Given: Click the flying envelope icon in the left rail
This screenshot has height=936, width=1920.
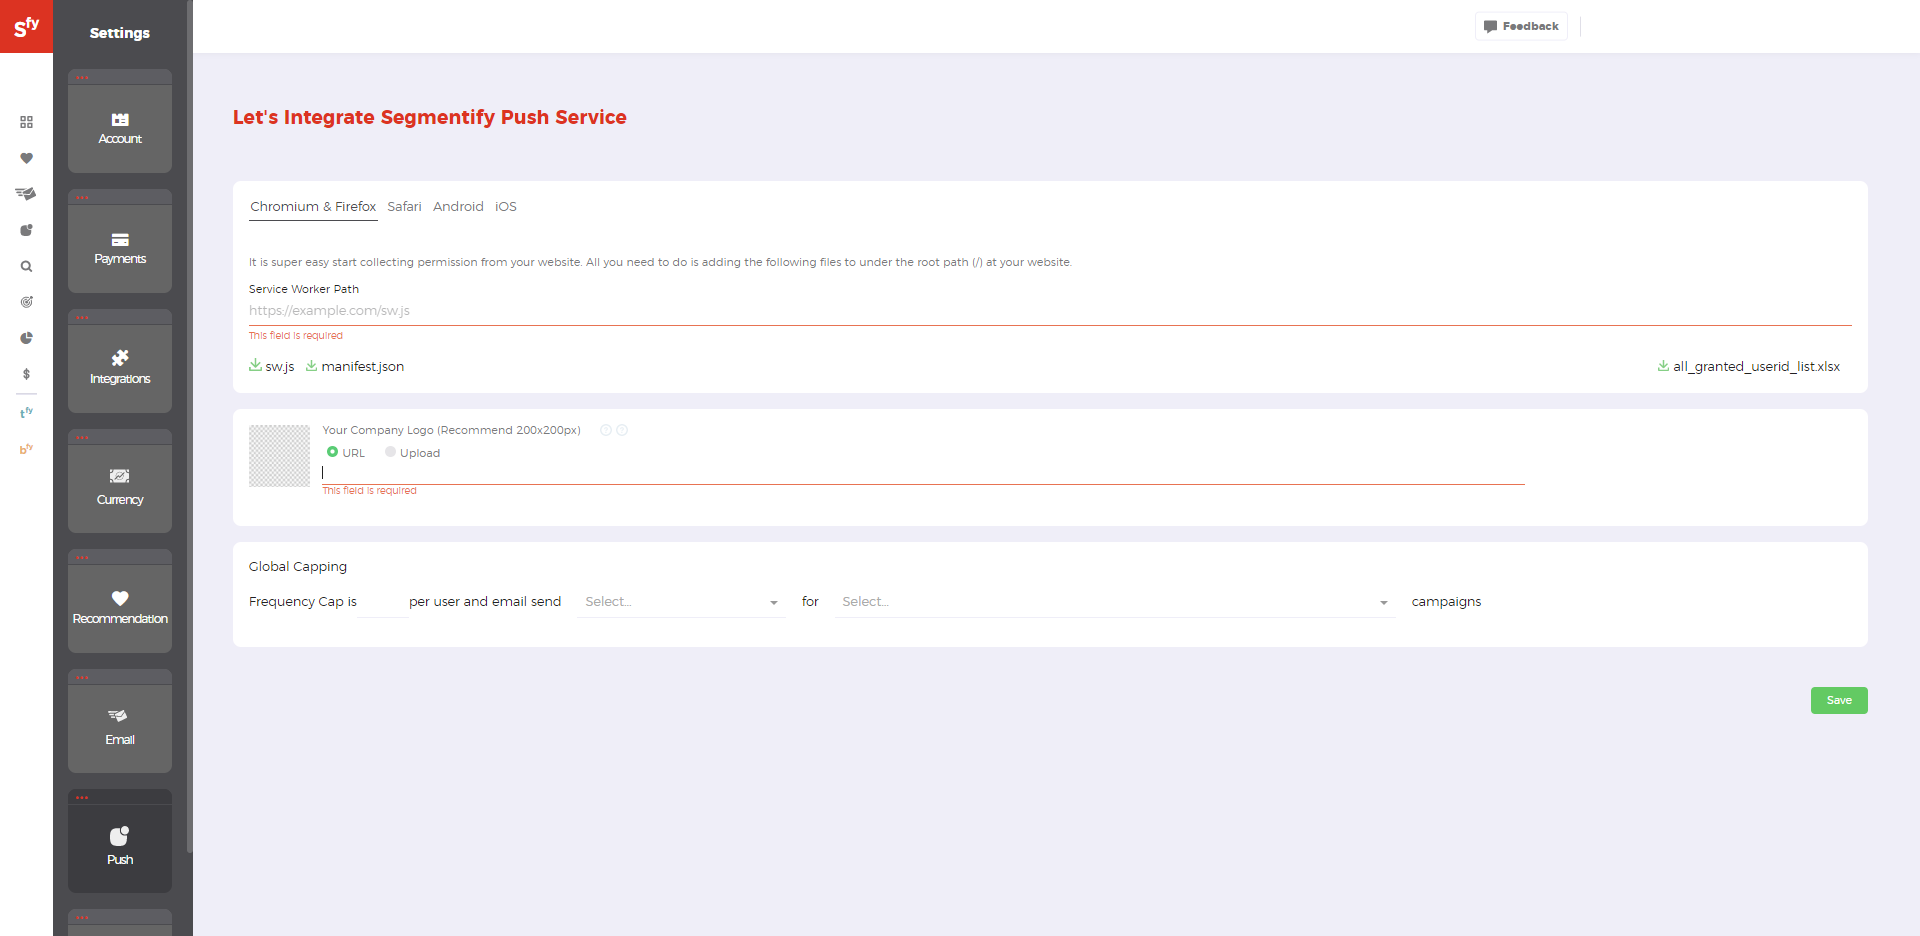Looking at the screenshot, I should coord(26,194).
